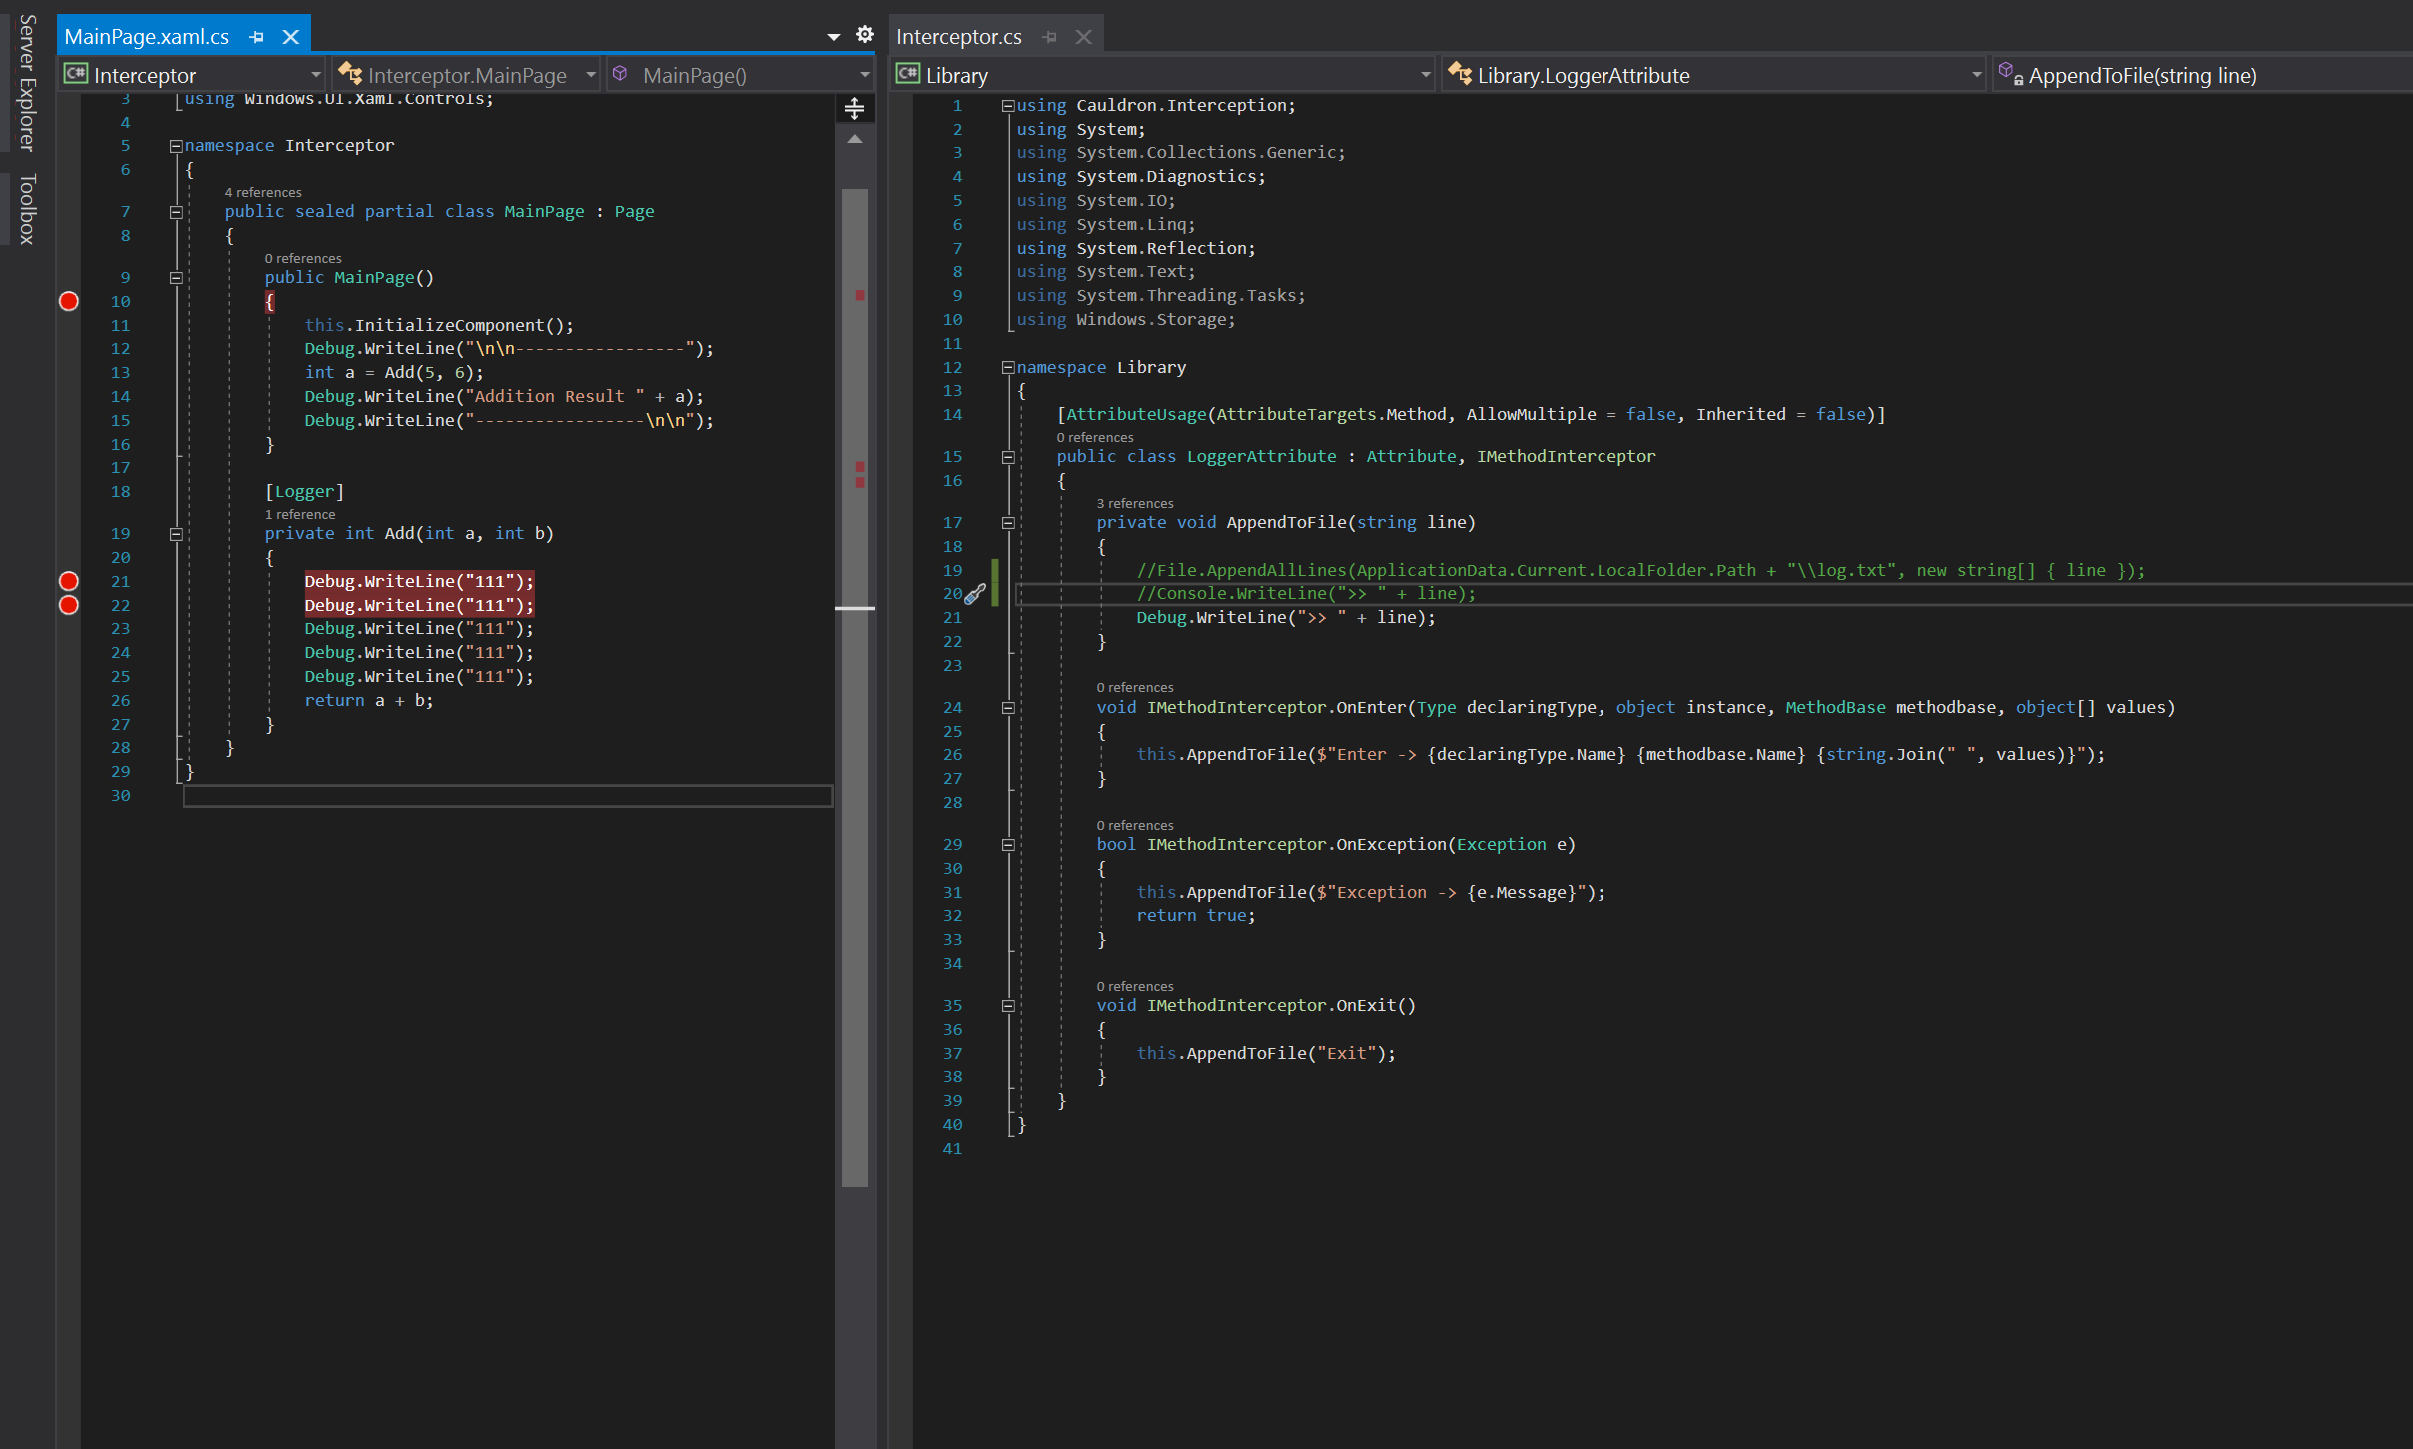Pin the MainPage.xaml.cs tab
2413x1449 pixels.
[257, 36]
